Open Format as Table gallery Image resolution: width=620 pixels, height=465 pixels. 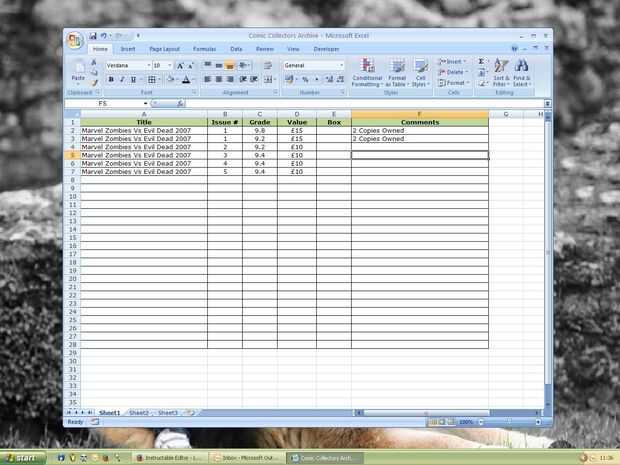tap(397, 72)
